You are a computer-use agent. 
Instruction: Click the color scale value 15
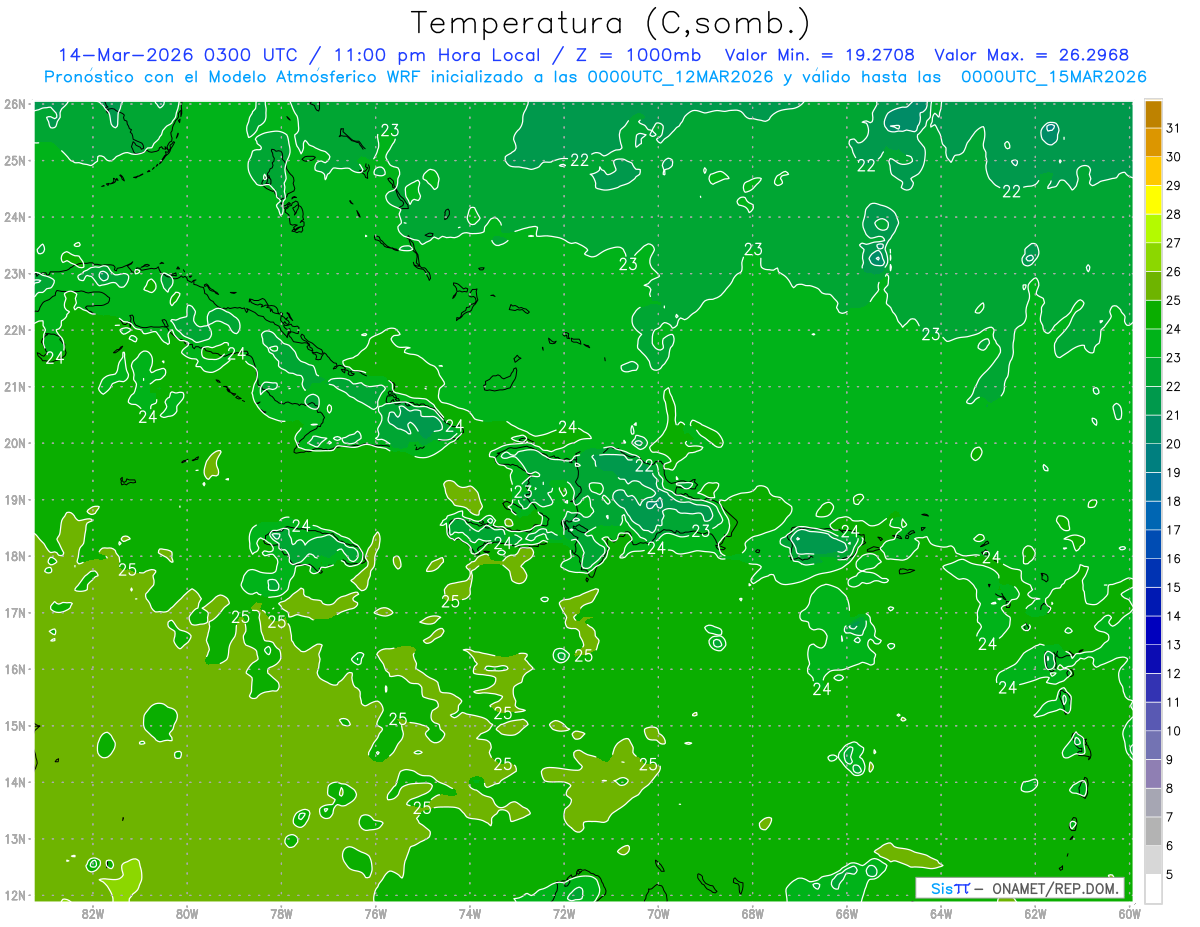1173,588
